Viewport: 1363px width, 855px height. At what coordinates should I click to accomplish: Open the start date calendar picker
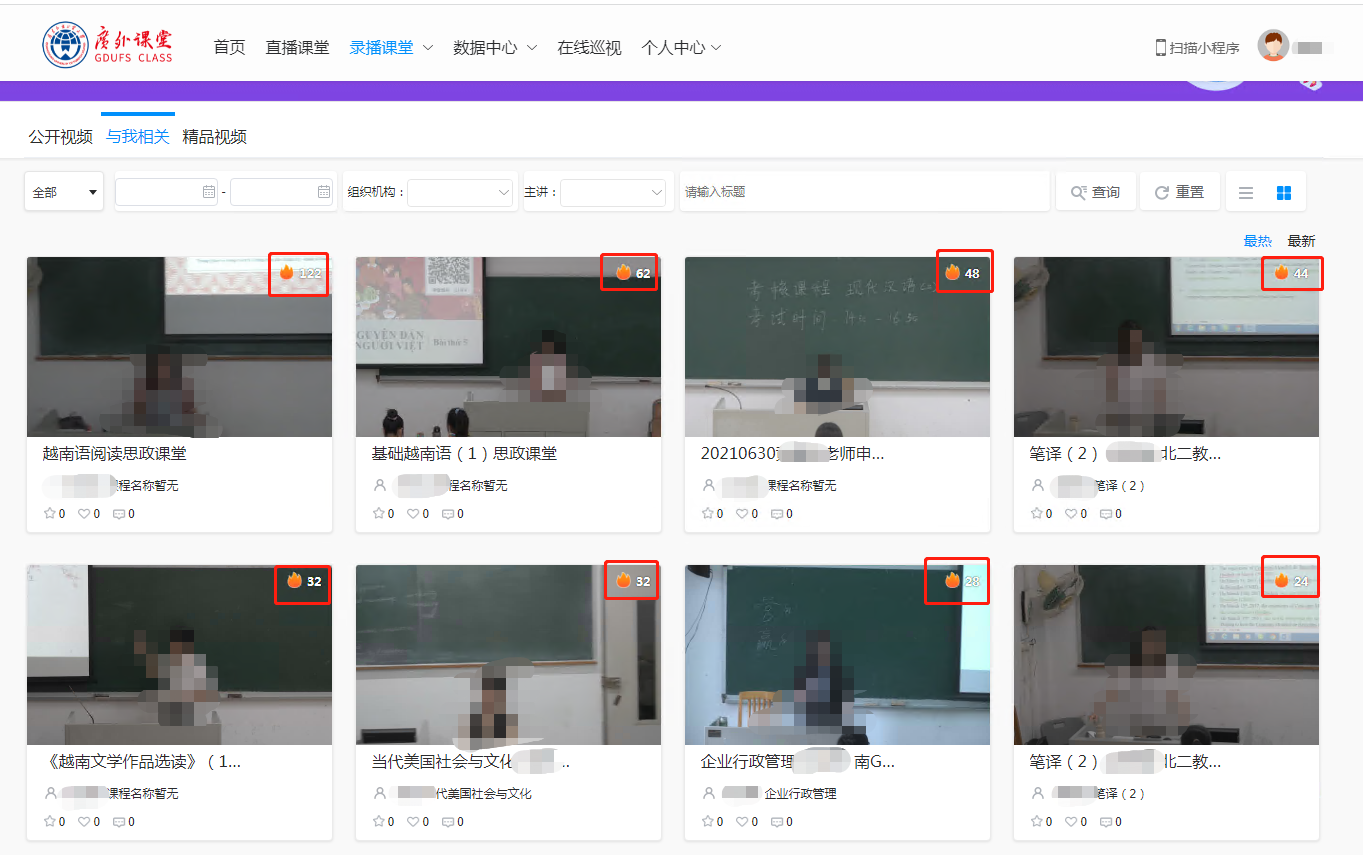coord(208,192)
